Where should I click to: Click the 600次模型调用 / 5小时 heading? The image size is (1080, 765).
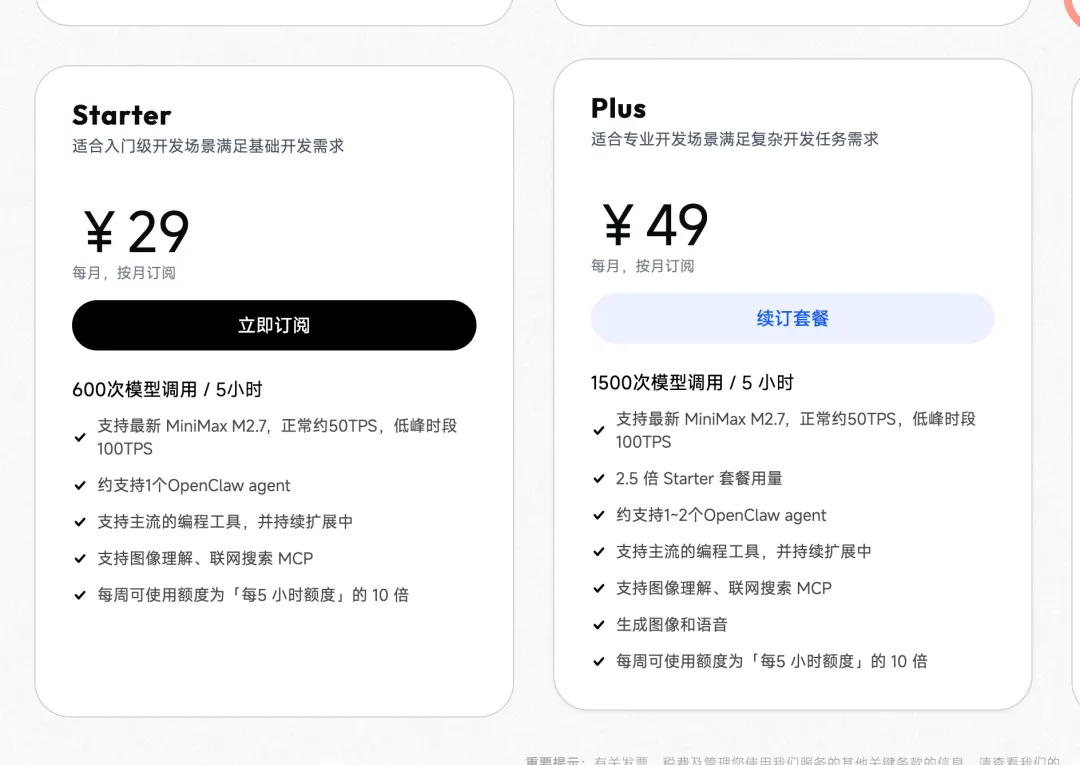coord(167,390)
